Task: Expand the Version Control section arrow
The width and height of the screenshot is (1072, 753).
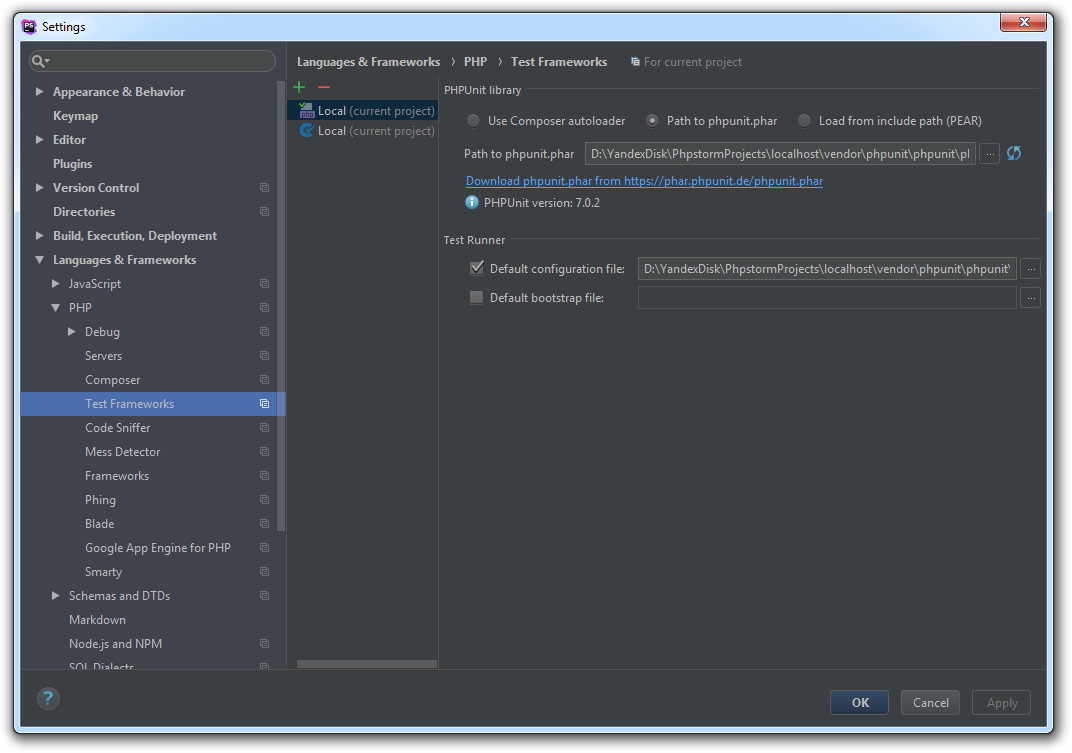Action: [x=40, y=187]
